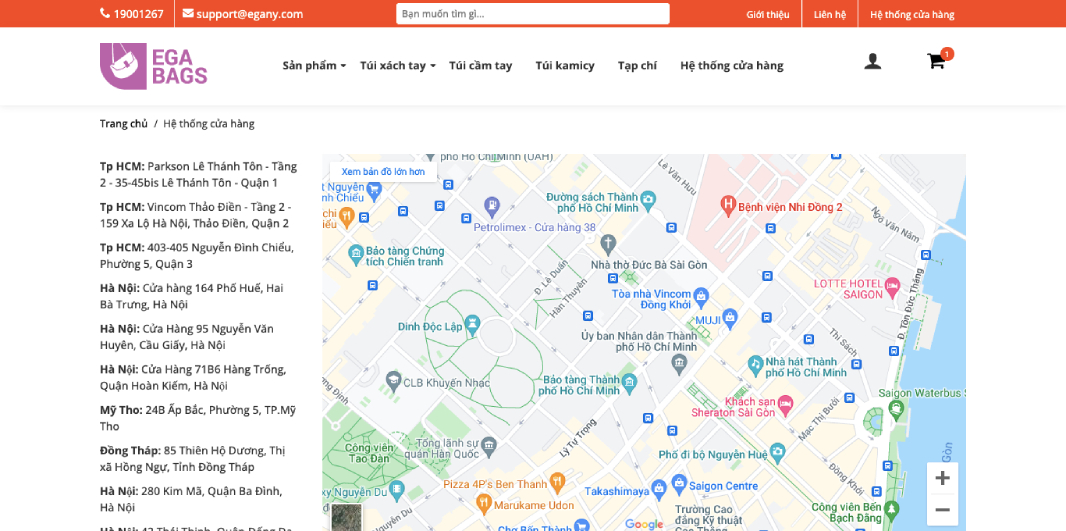
Task: Select the 164 Phố Huế store address
Action: point(192,296)
